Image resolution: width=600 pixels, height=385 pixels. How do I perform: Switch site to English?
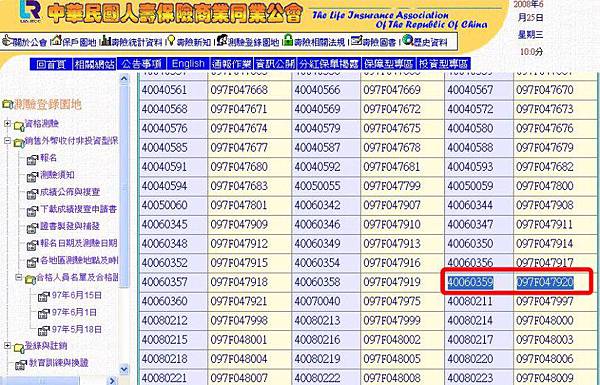click(x=188, y=64)
